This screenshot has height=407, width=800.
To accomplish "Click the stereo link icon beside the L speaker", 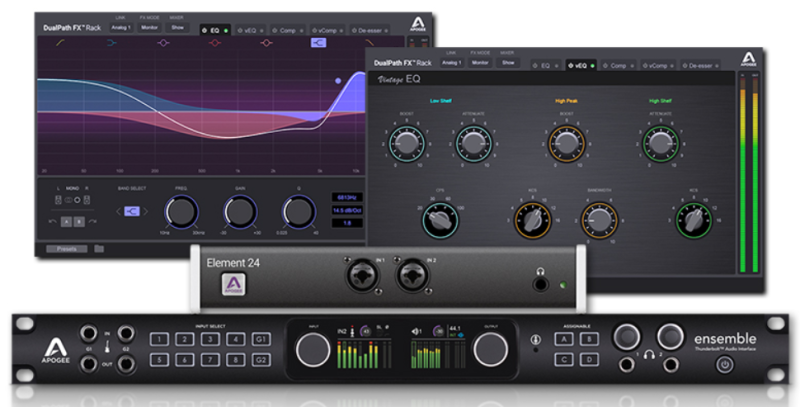I will (x=68, y=200).
